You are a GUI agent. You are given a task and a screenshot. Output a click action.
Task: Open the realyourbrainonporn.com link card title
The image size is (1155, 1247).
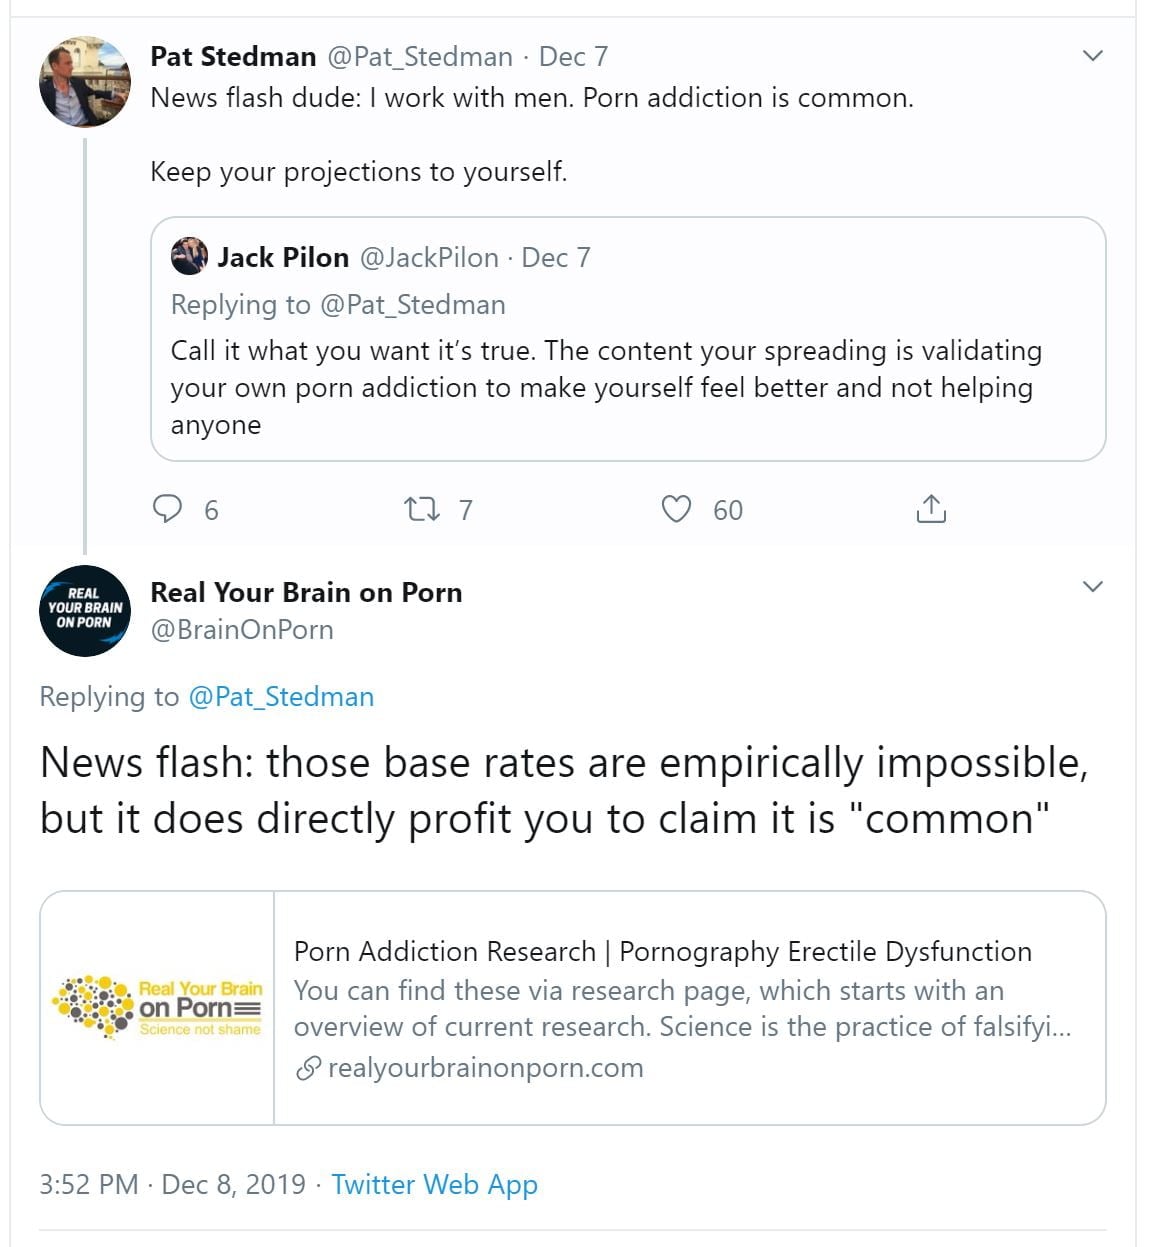pos(662,952)
